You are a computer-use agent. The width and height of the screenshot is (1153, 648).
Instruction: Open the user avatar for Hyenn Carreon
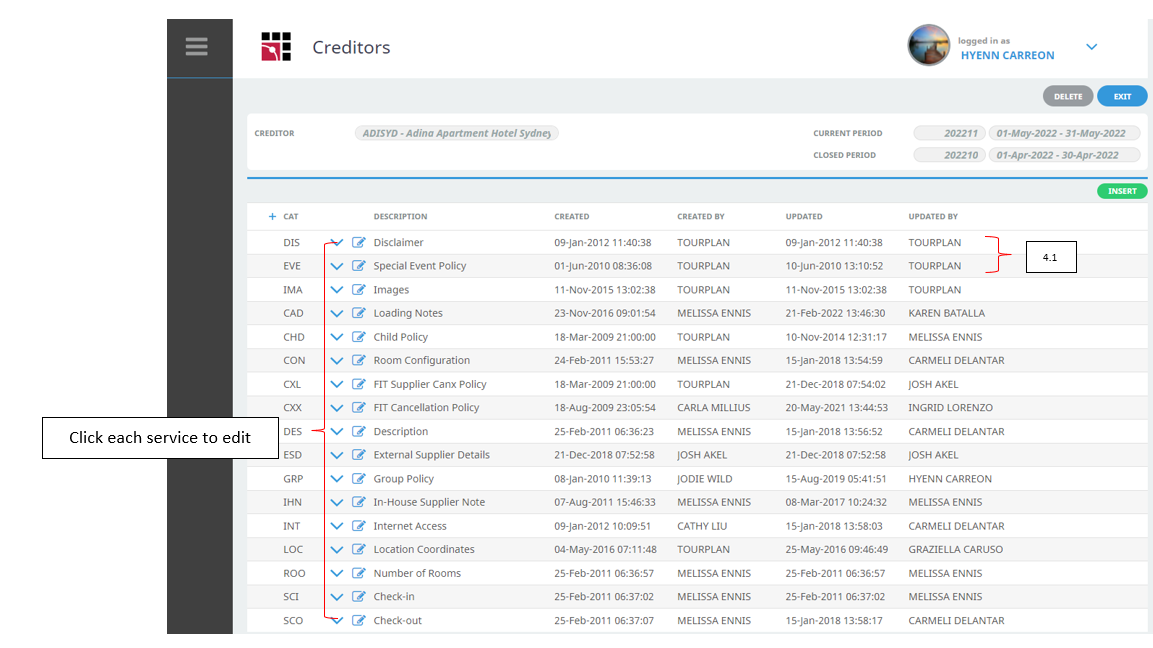(929, 45)
